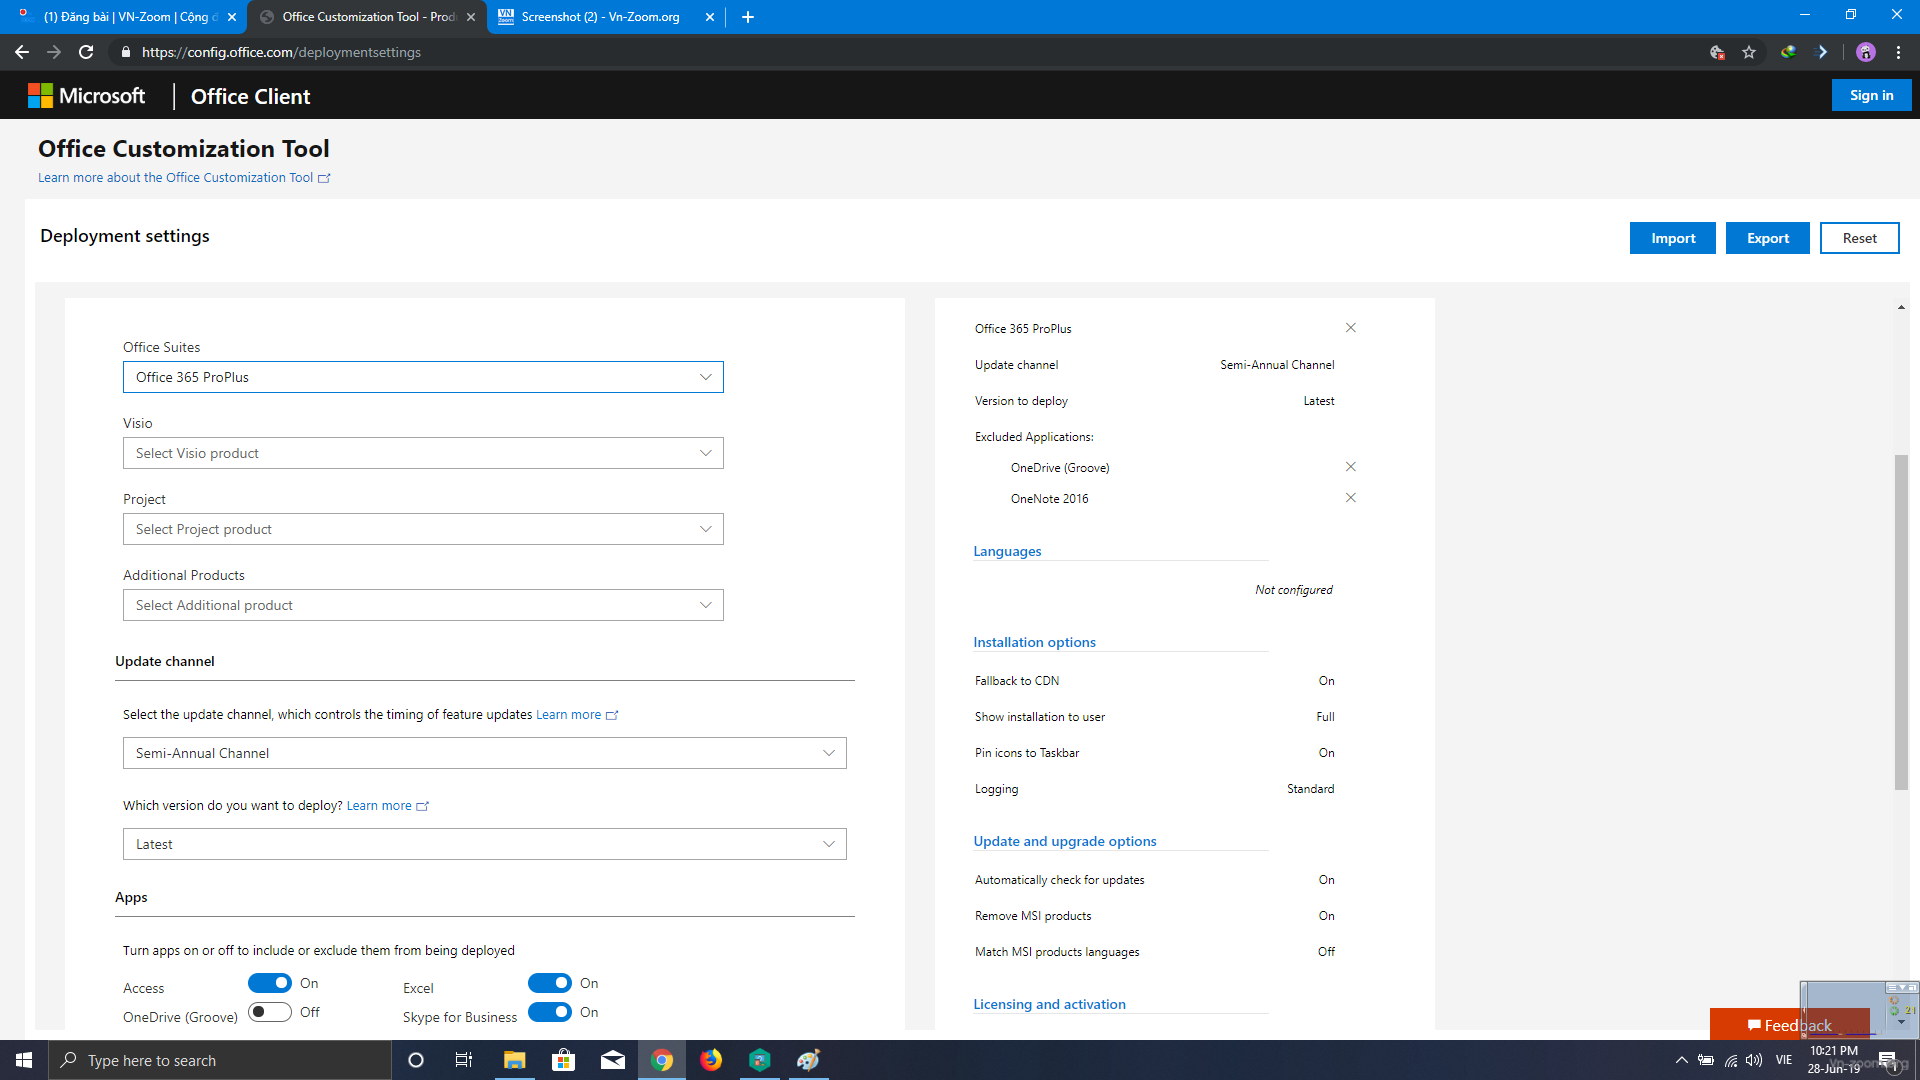Toggle the Skype for Business switch
The image size is (1920, 1080).
click(550, 1012)
